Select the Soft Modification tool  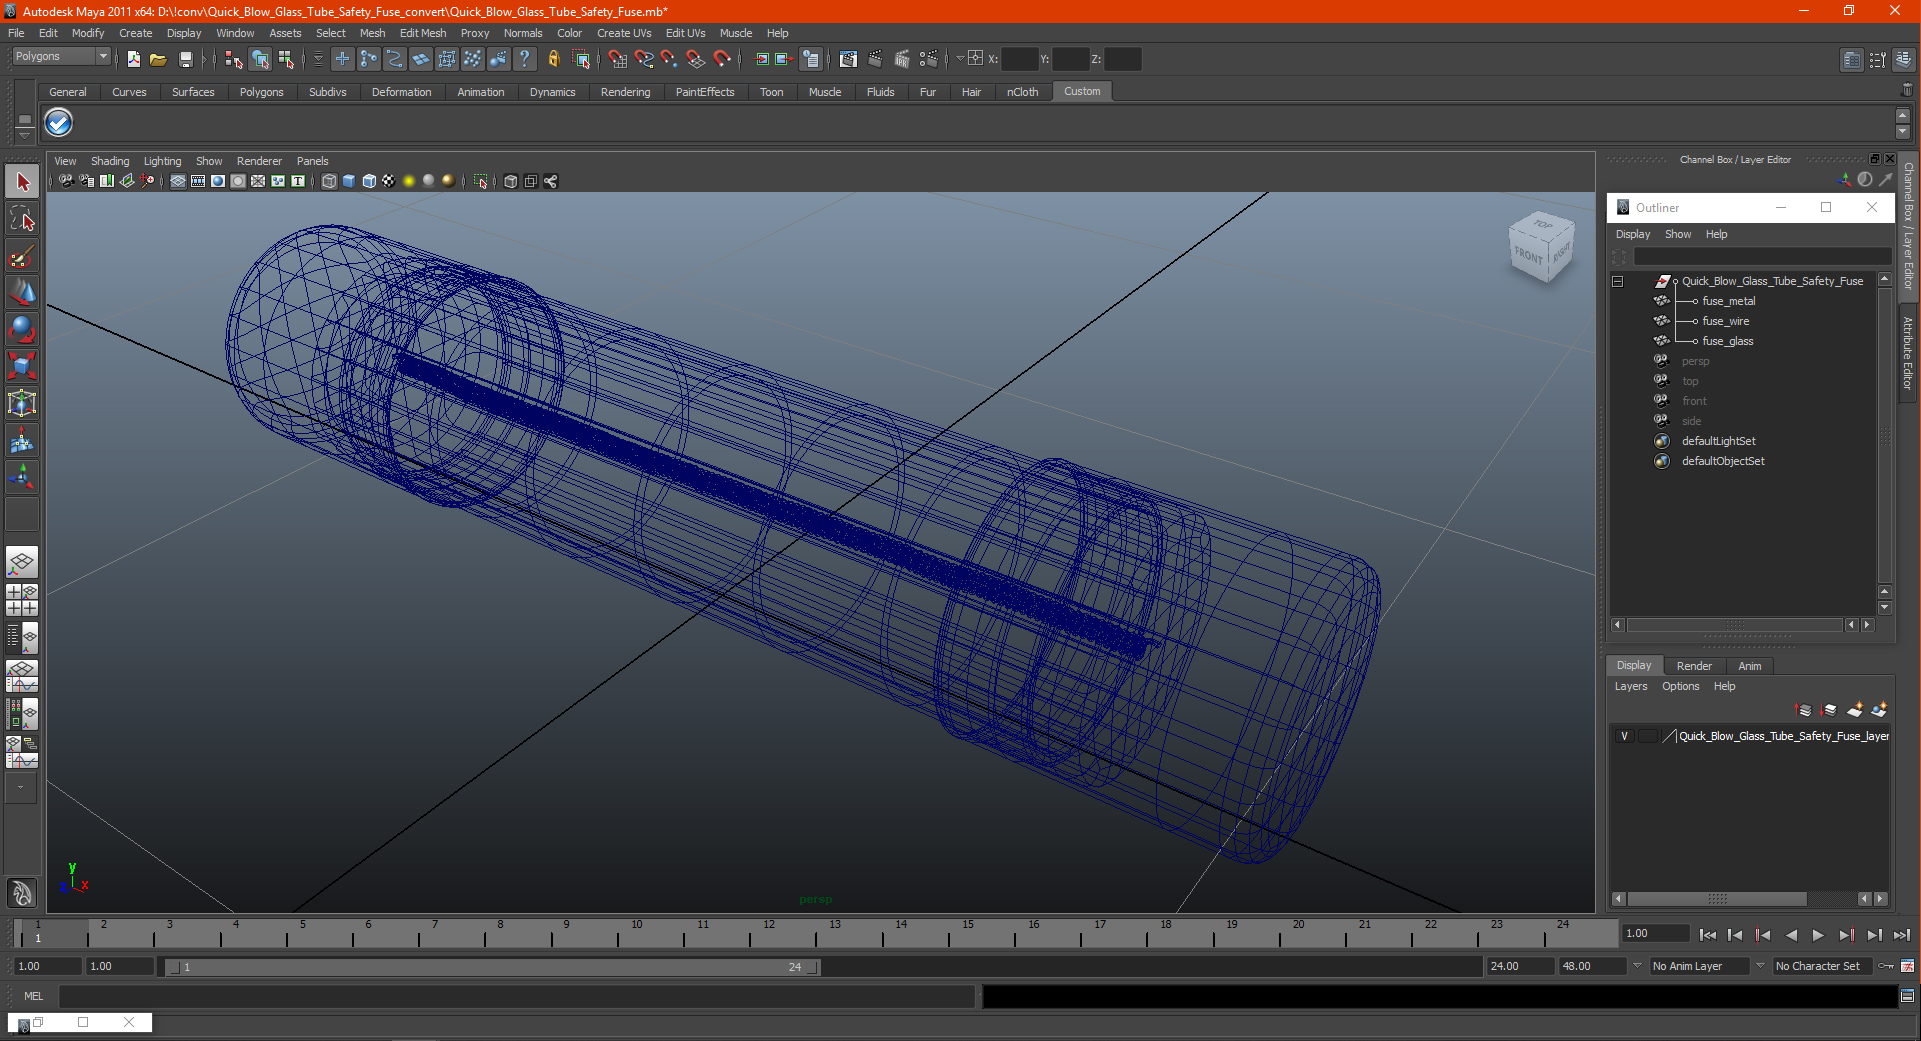(x=22, y=440)
